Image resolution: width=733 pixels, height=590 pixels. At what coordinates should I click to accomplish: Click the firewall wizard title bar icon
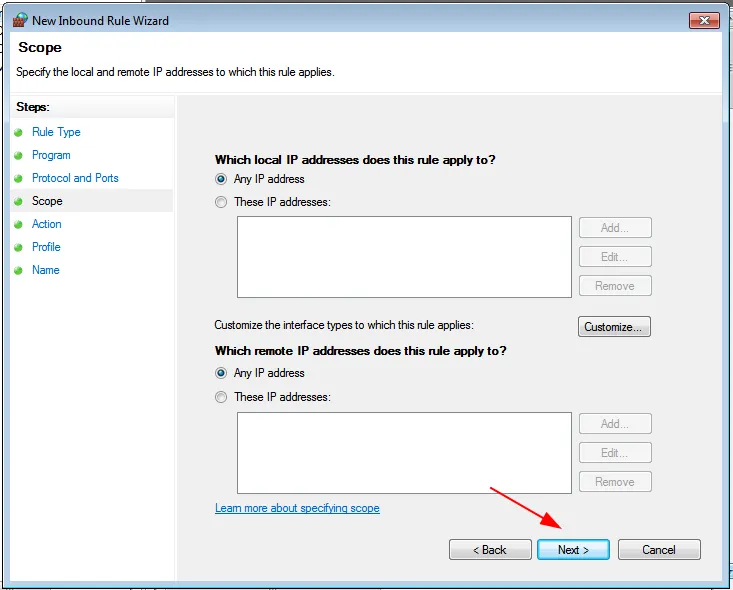(x=20, y=20)
